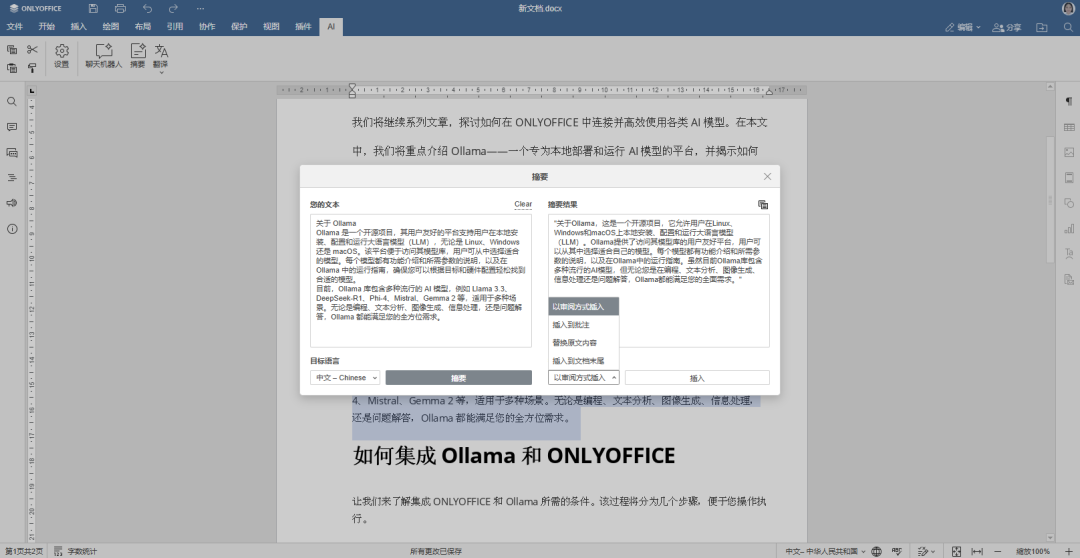Click the 分享 share button

pos(1006,28)
